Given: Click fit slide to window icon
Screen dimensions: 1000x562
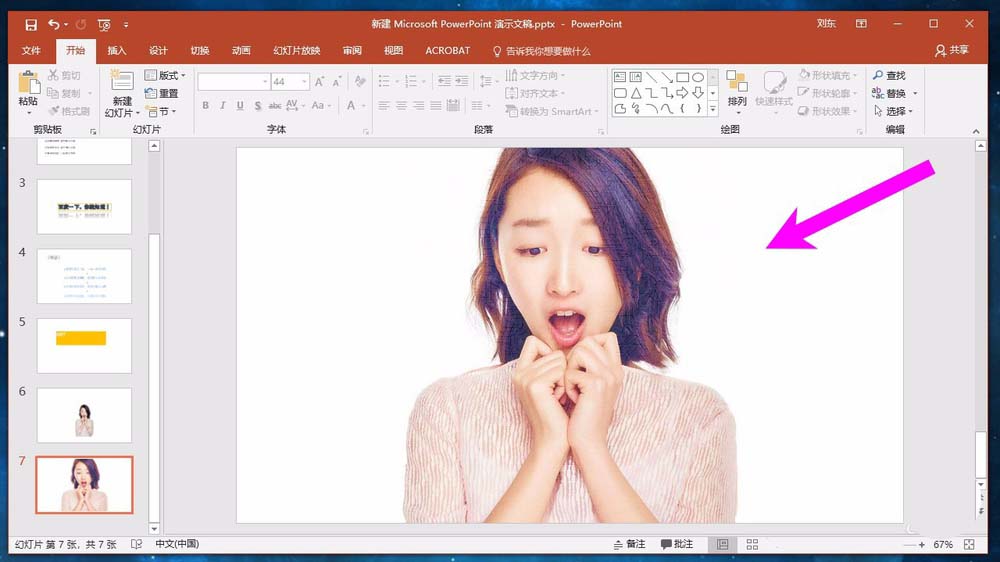Looking at the screenshot, I should point(969,544).
